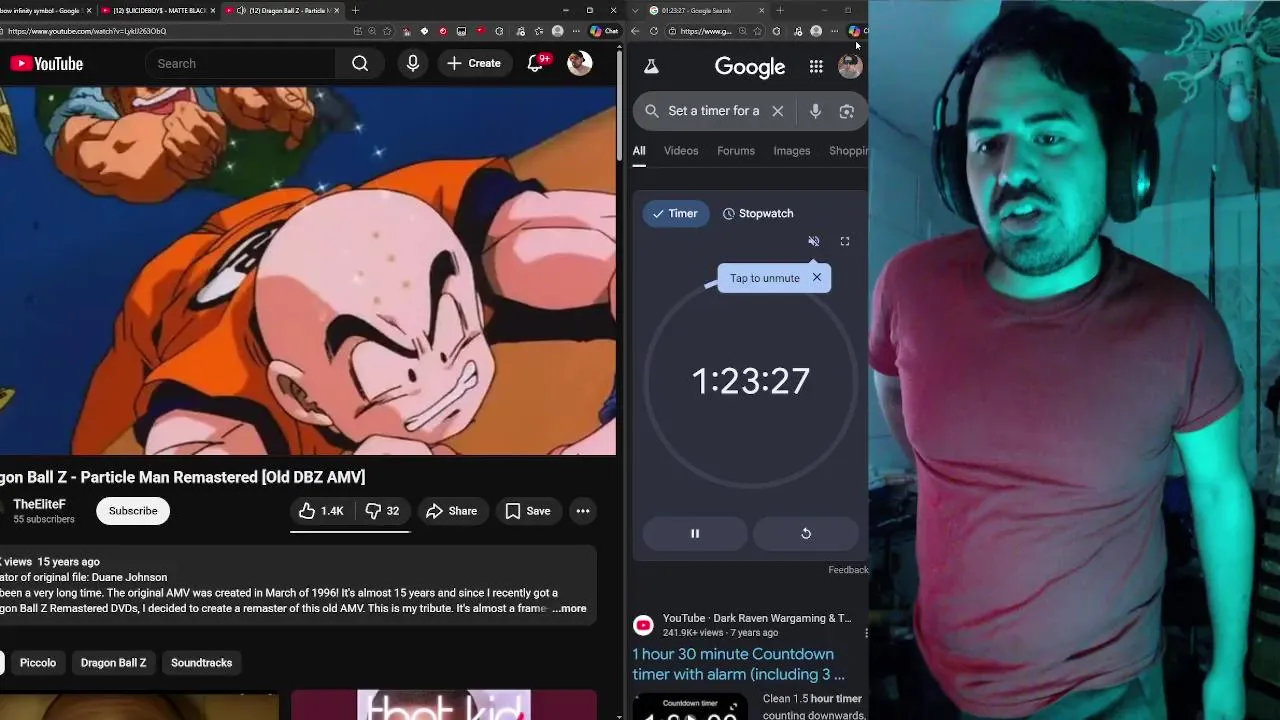Click the Krillin video player
The width and height of the screenshot is (1280, 720).
point(307,271)
